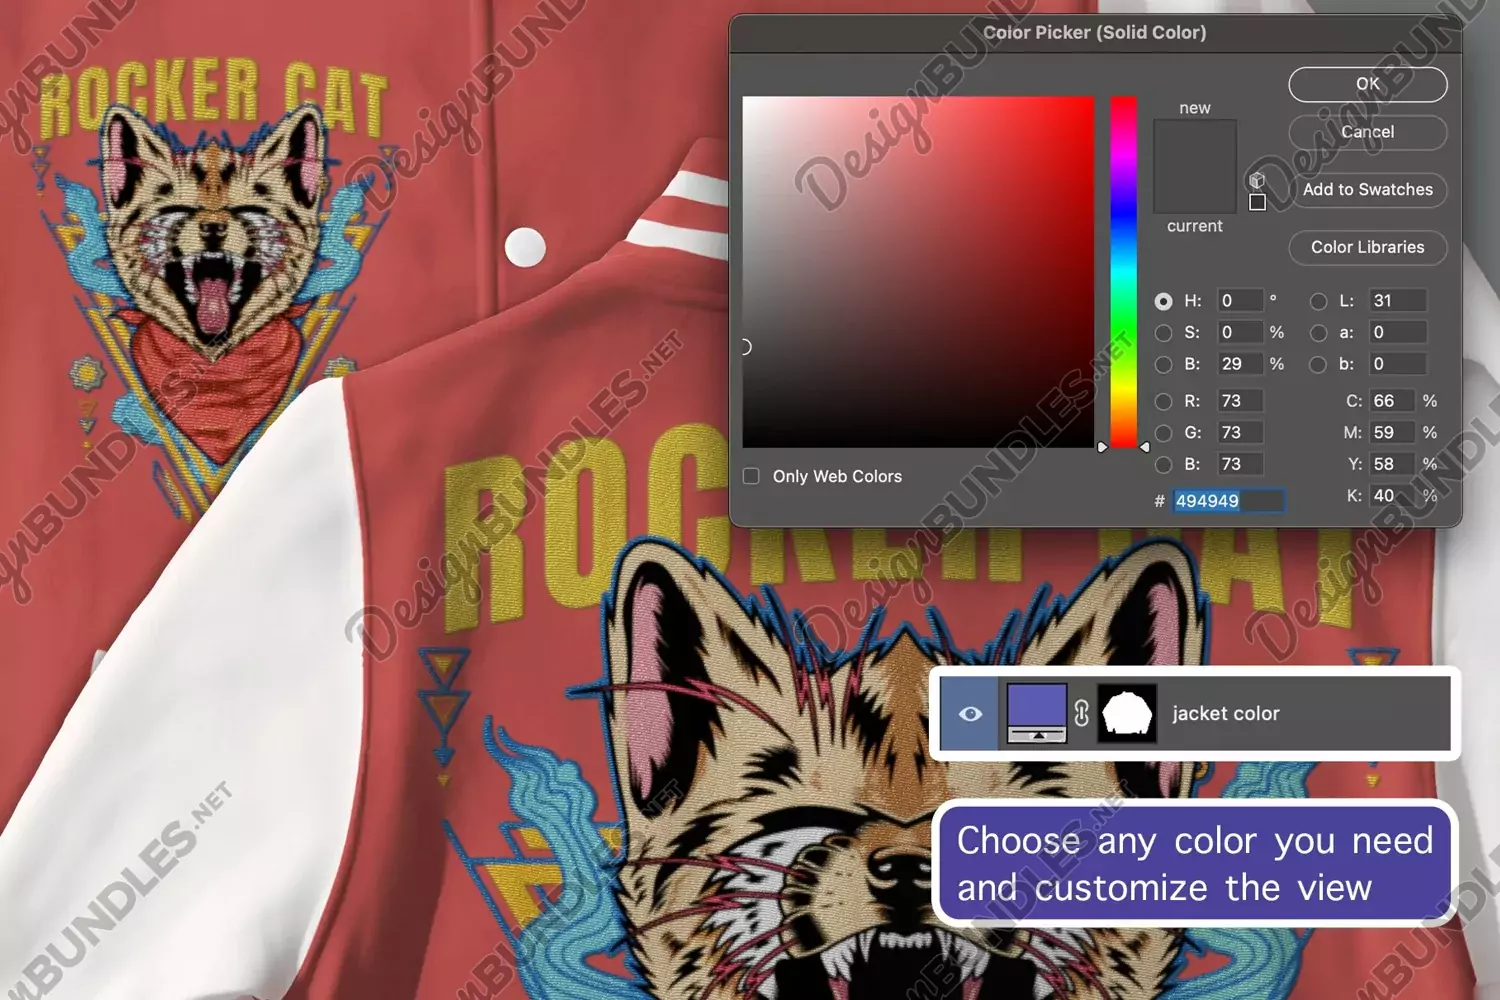Select the G (Green) radio button

[1163, 433]
